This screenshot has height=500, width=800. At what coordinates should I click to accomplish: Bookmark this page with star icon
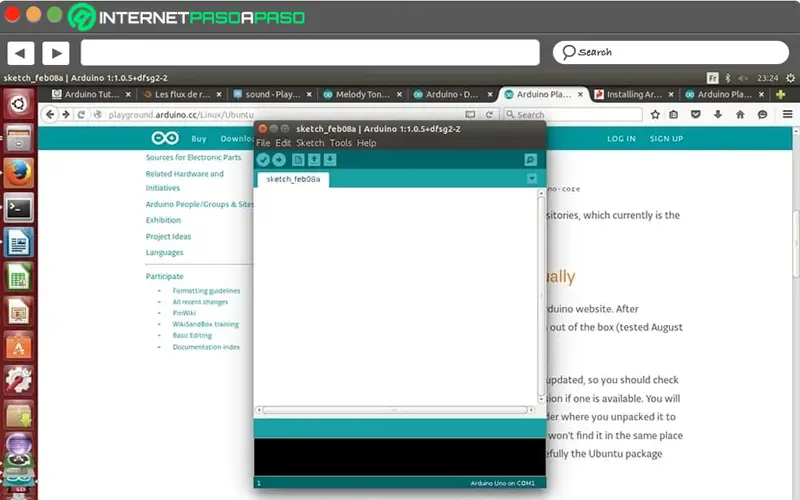655,115
